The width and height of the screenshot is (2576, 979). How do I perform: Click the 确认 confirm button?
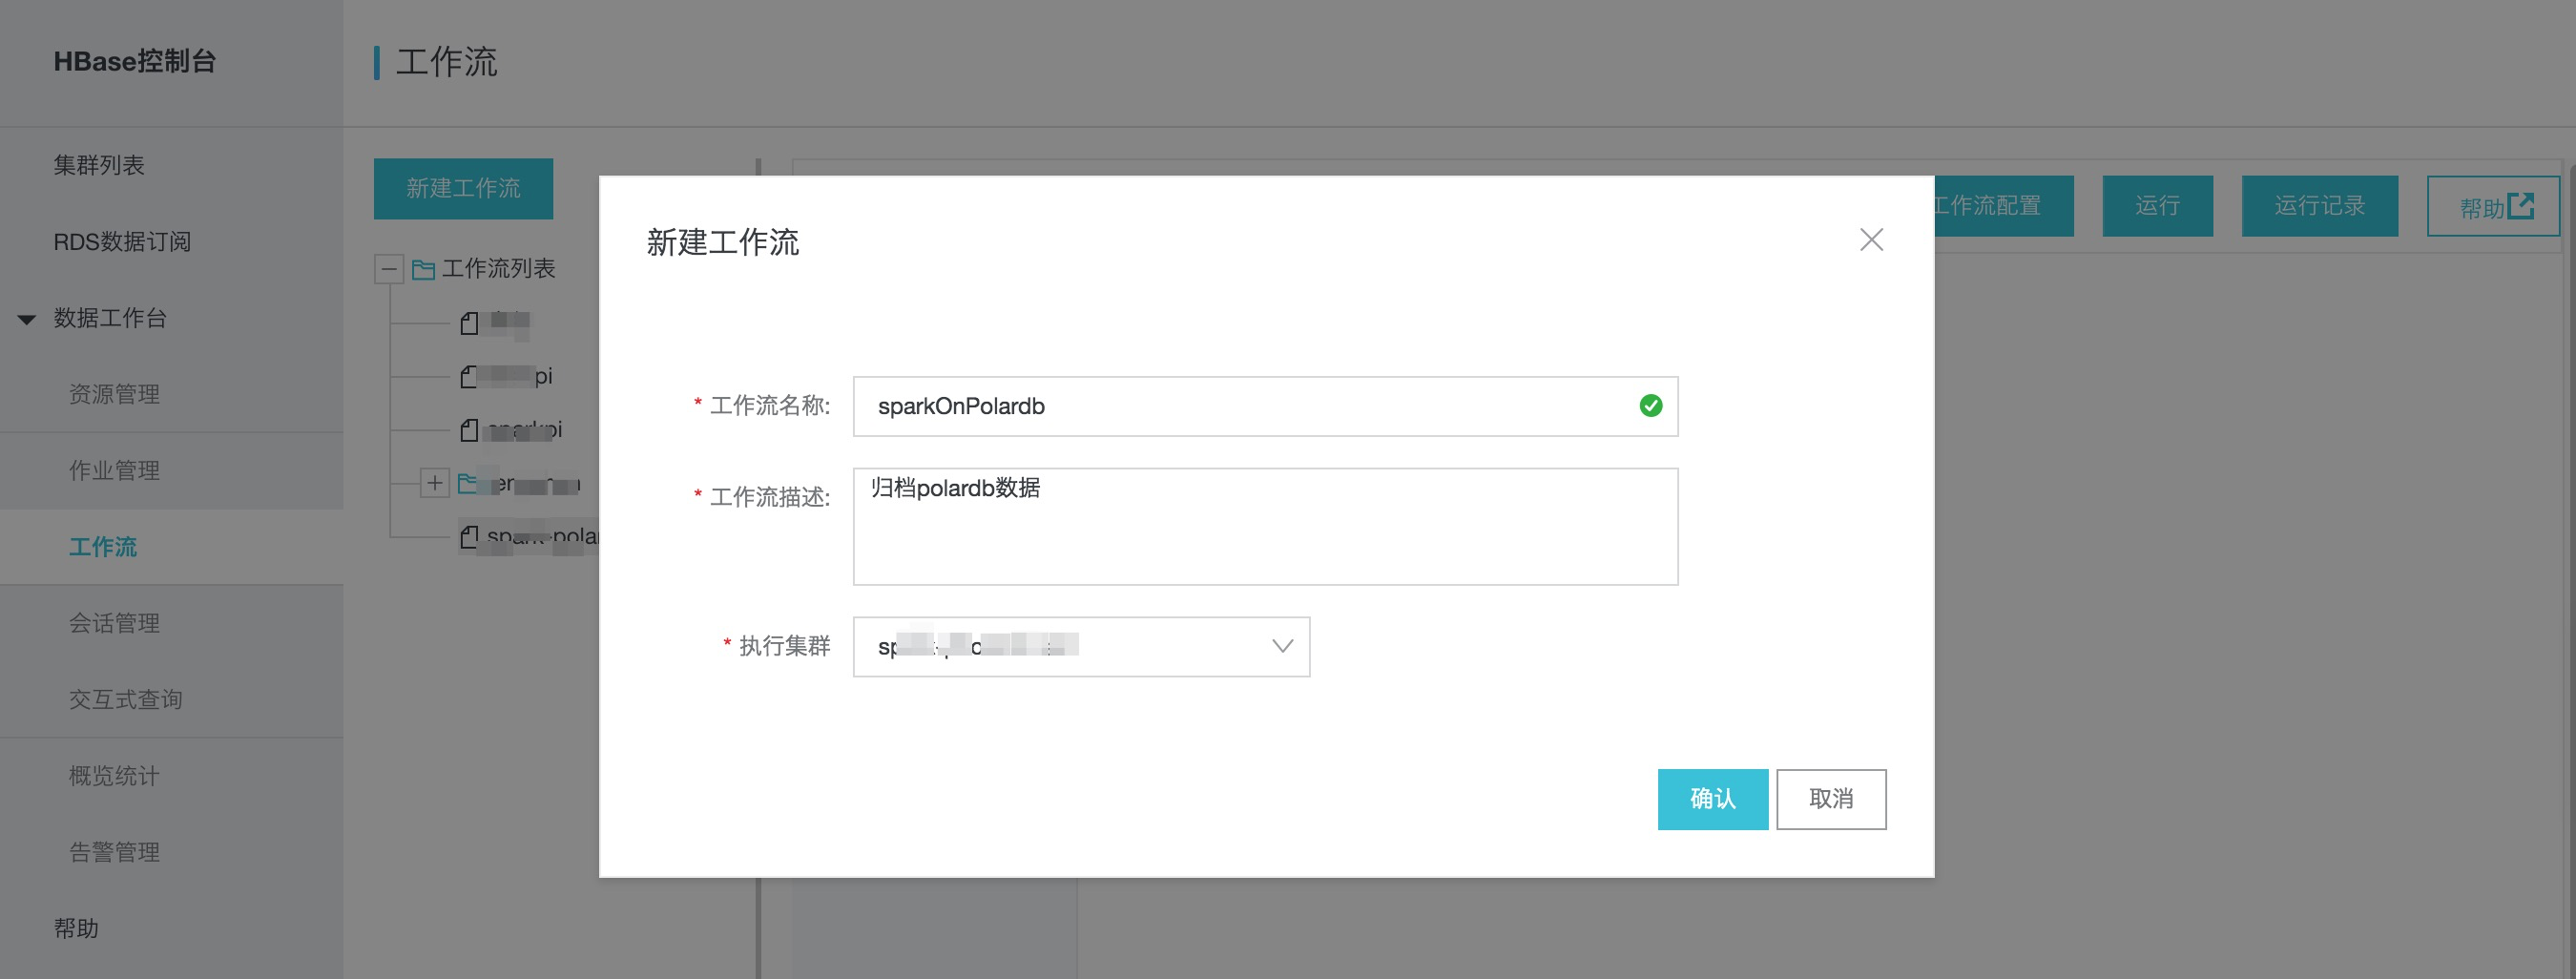(x=1712, y=799)
